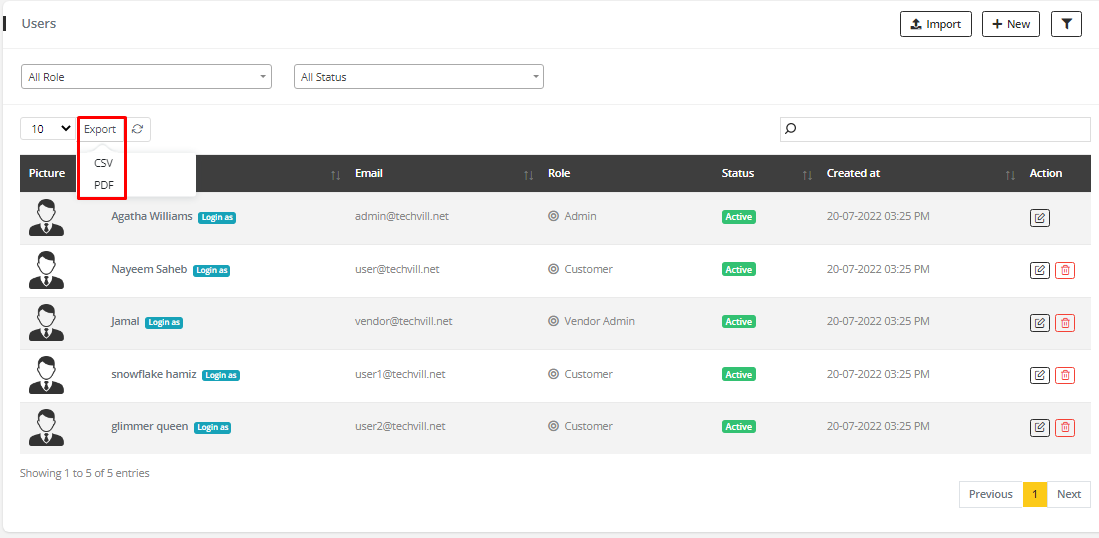Viewport: 1099px width, 538px height.
Task: Go to Previous page
Action: pos(990,495)
